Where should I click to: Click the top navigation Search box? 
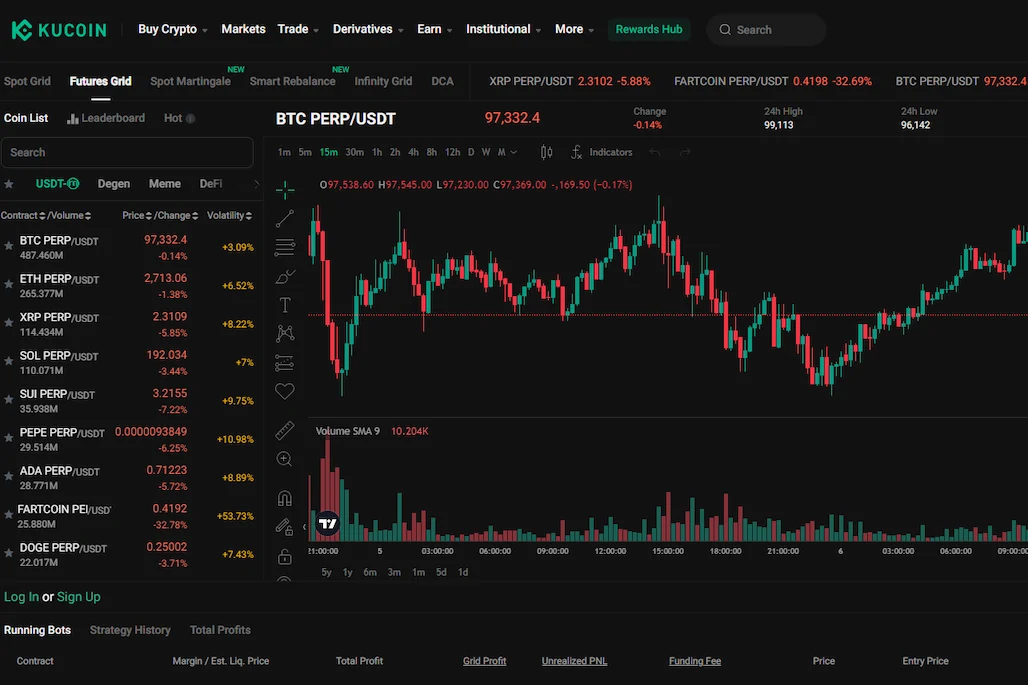[766, 30]
